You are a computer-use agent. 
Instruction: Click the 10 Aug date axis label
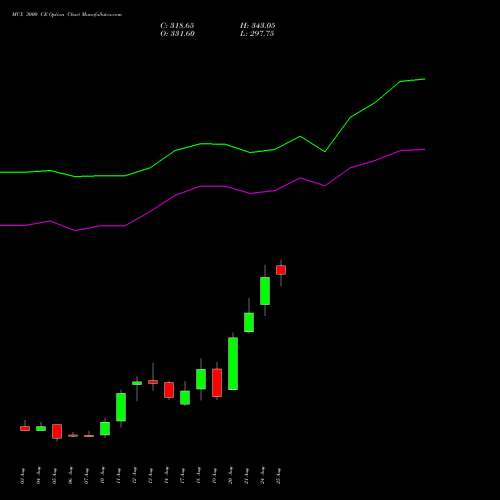(102, 476)
